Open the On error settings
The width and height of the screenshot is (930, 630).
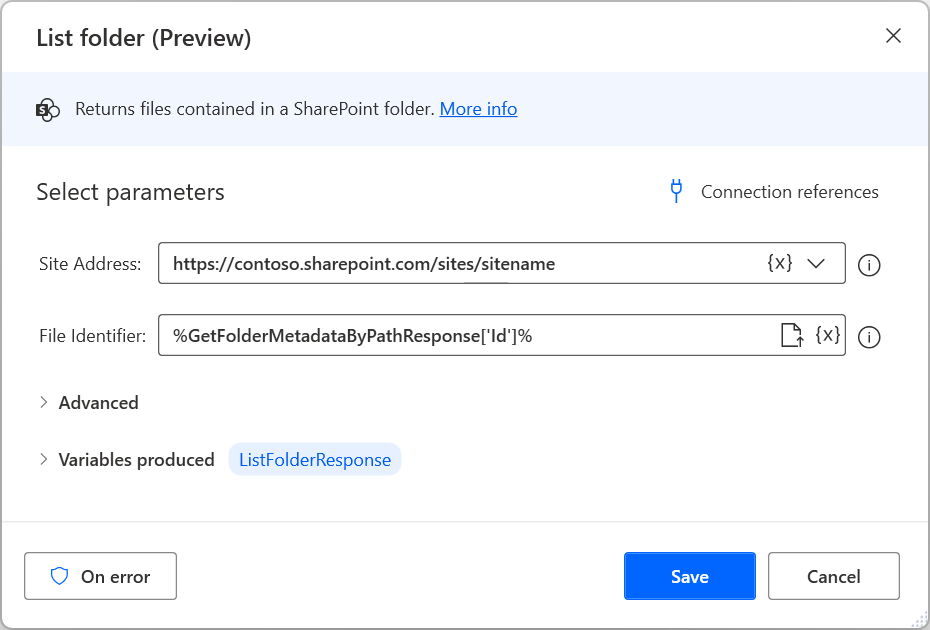pos(100,576)
